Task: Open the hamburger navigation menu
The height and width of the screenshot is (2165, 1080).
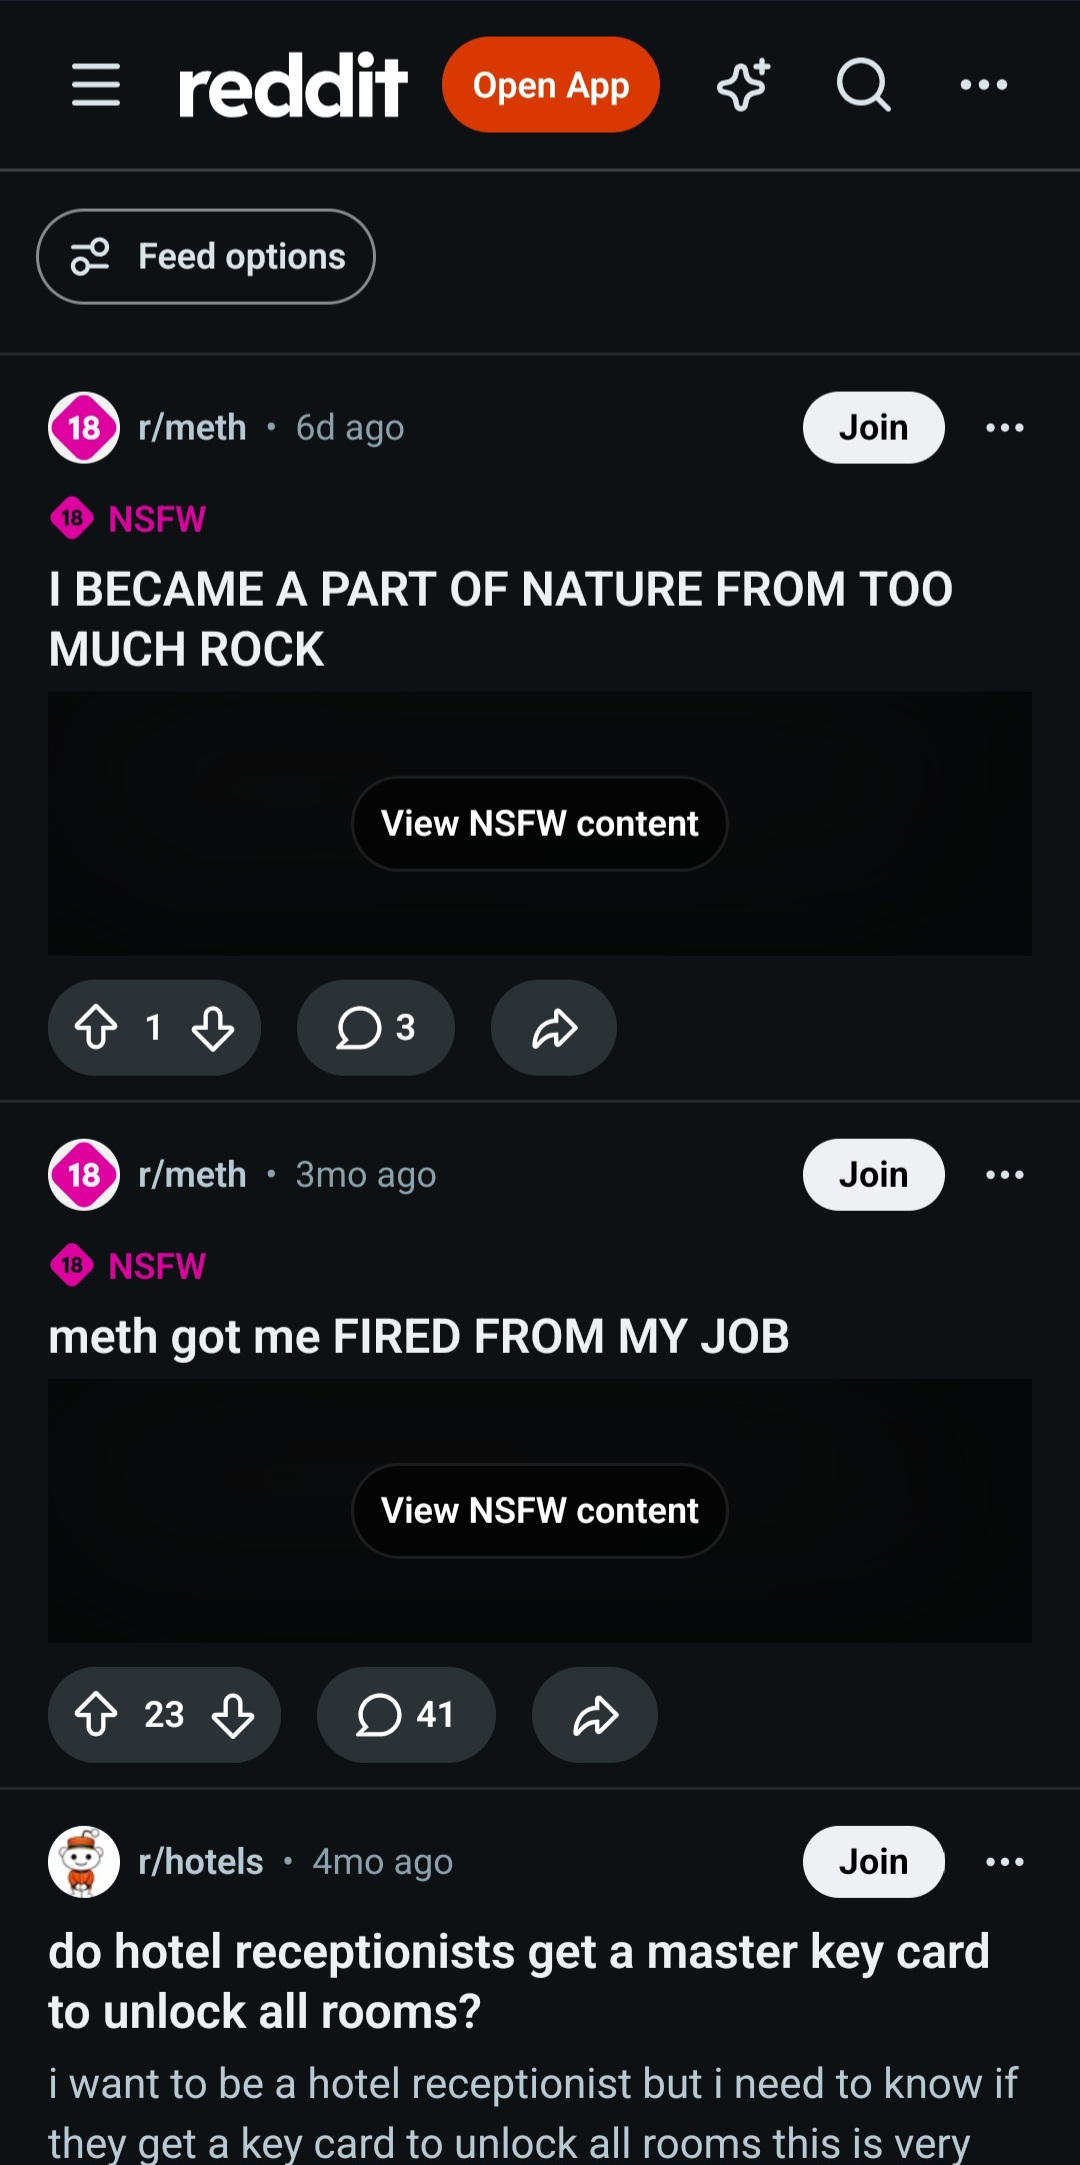Action: coord(96,85)
